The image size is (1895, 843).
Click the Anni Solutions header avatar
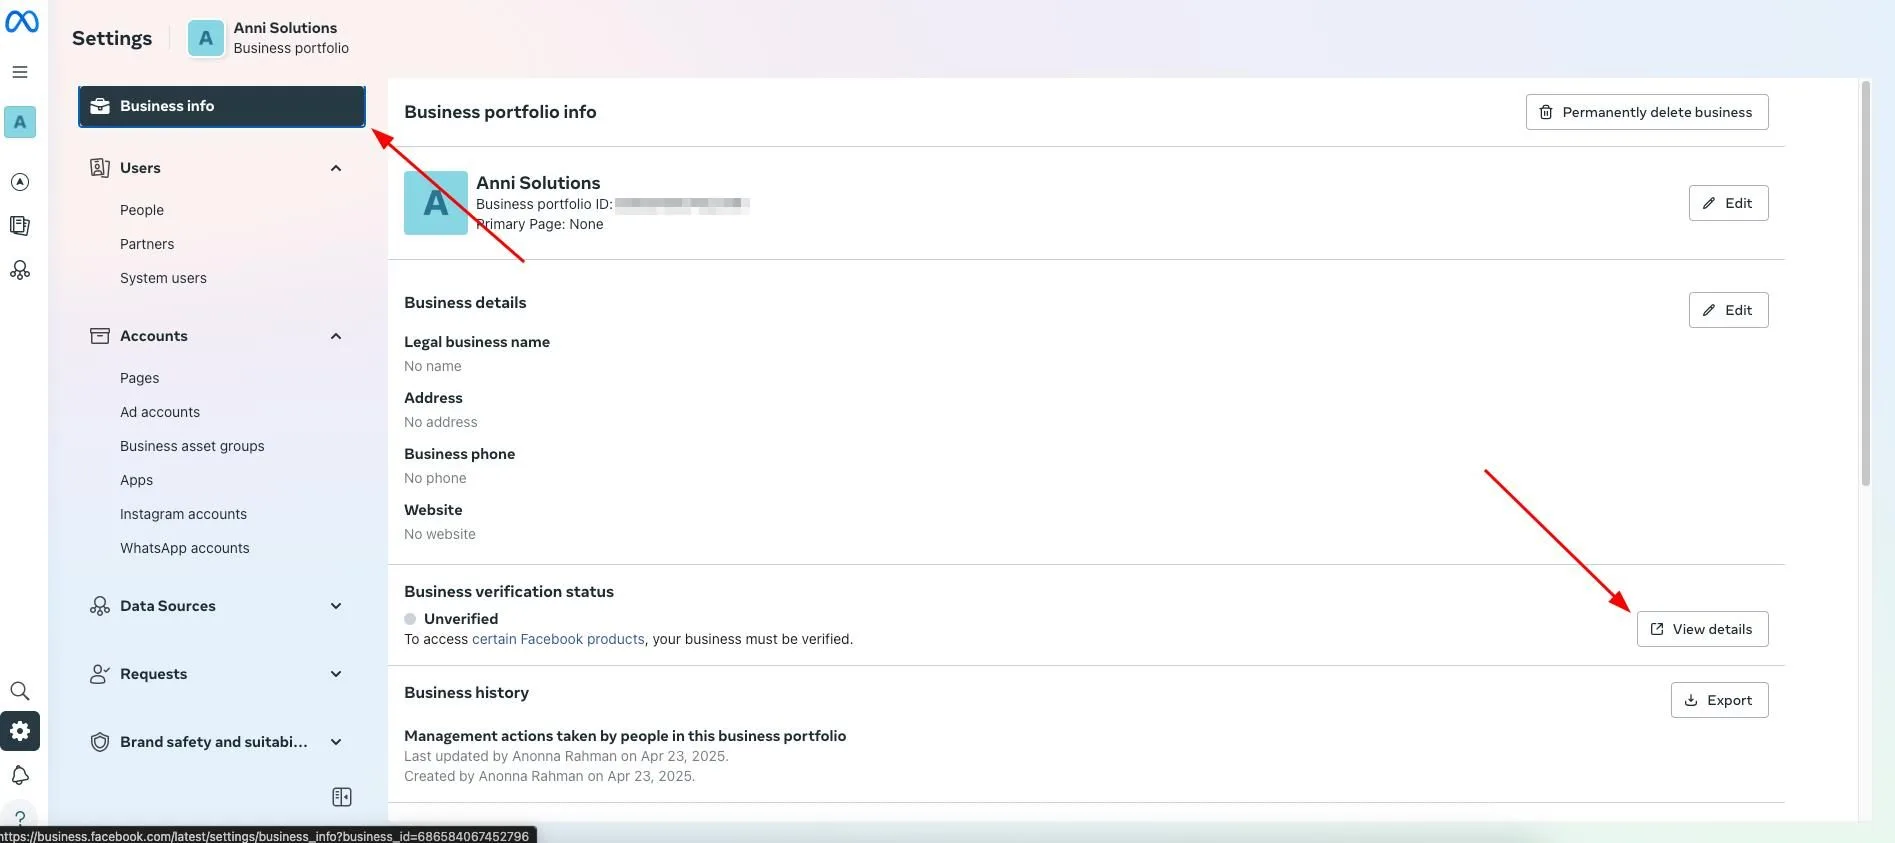[x=206, y=38]
